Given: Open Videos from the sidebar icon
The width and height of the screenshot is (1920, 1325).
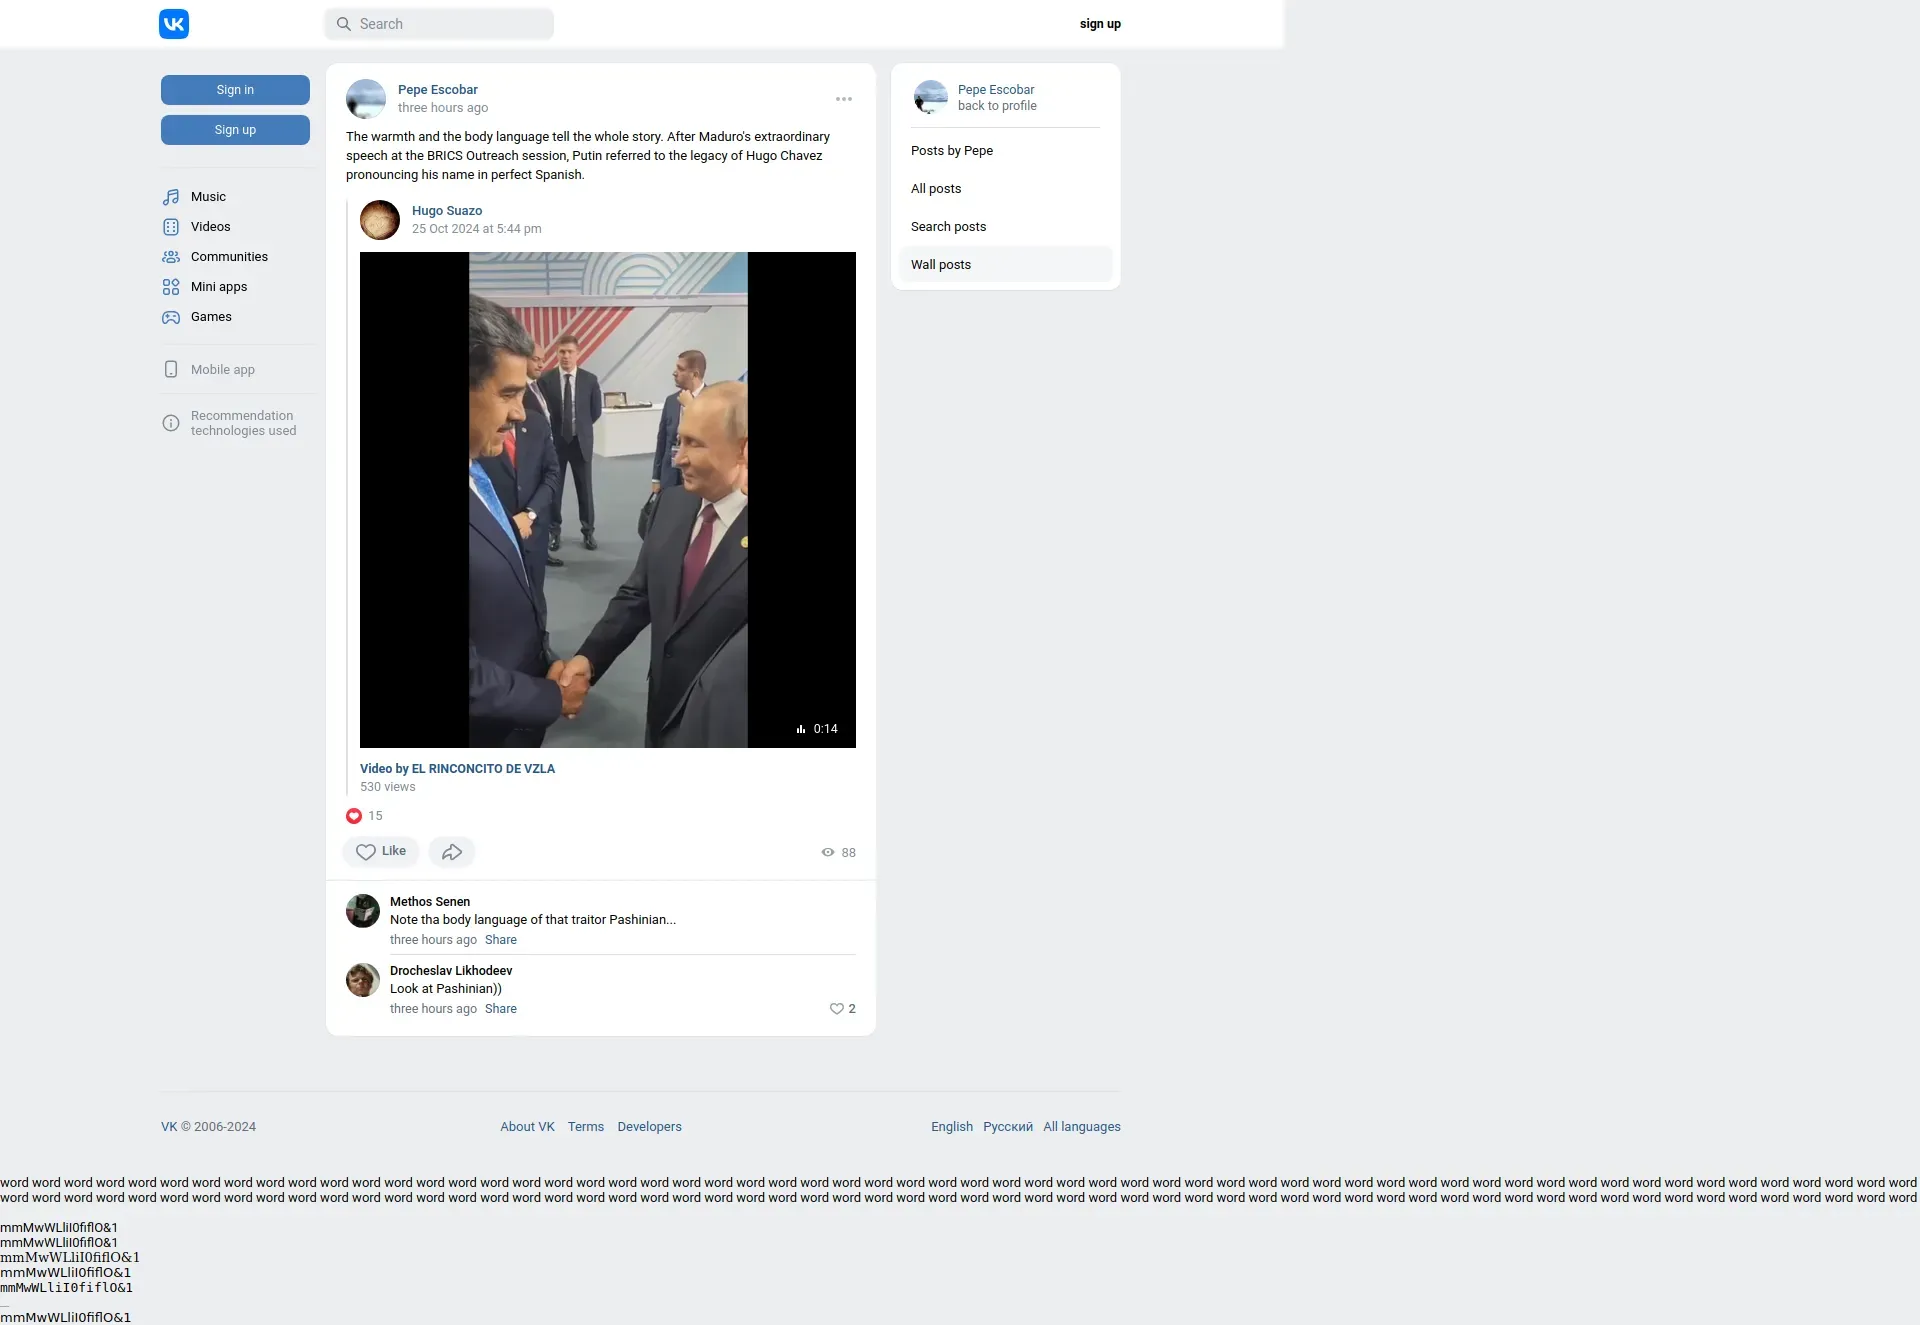Looking at the screenshot, I should point(171,227).
